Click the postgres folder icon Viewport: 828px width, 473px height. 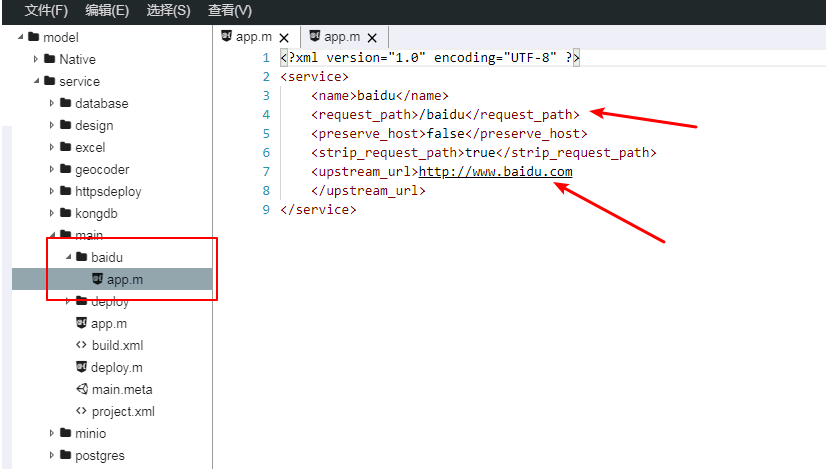(x=66, y=455)
